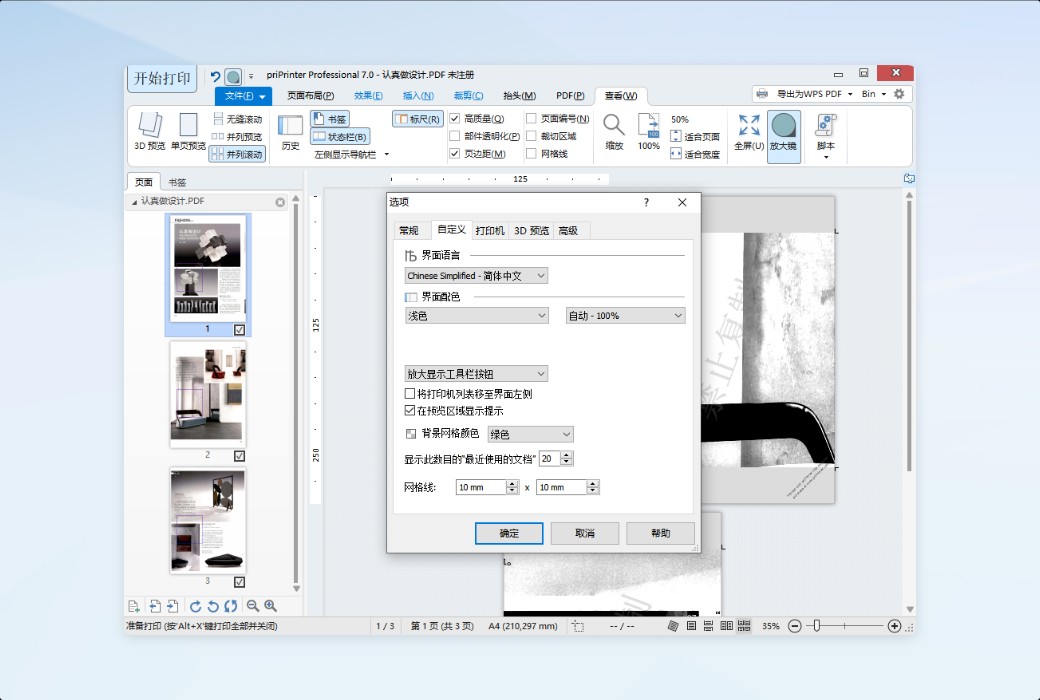Switch to the 抬头(M) ribbon tab
This screenshot has height=700, width=1040.
pos(519,96)
